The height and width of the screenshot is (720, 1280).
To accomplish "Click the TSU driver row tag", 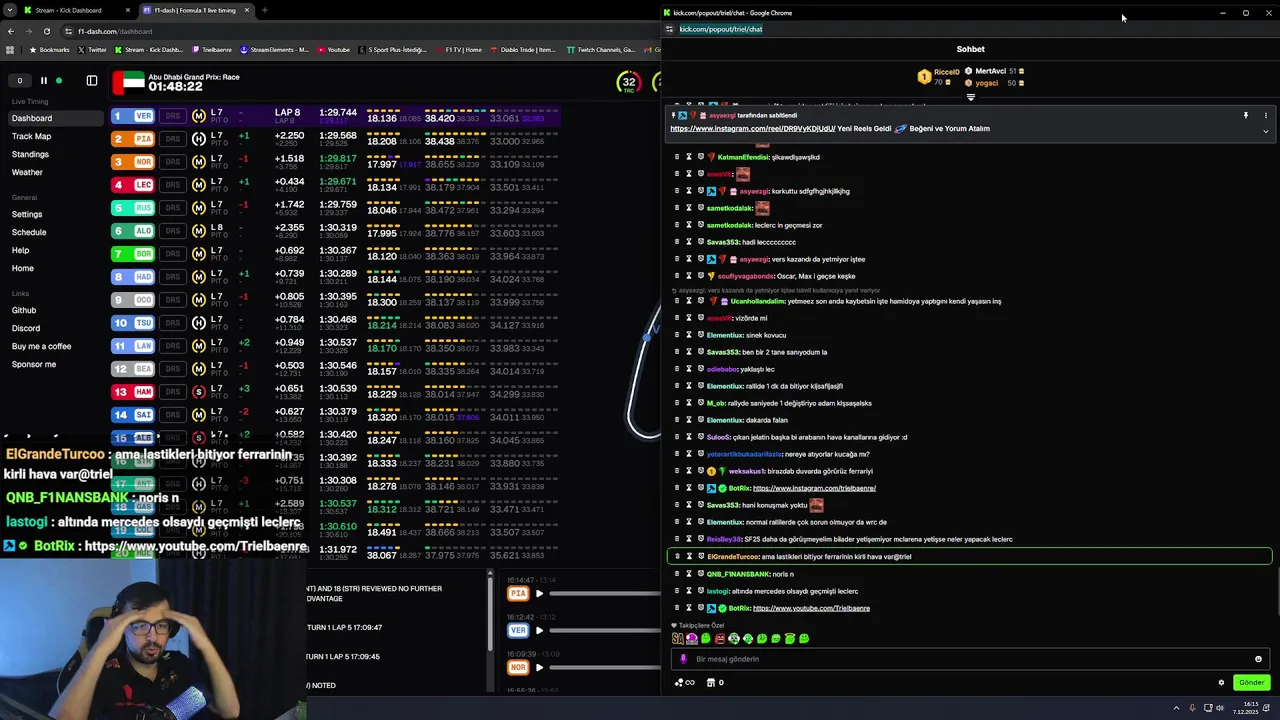I will [133, 323].
